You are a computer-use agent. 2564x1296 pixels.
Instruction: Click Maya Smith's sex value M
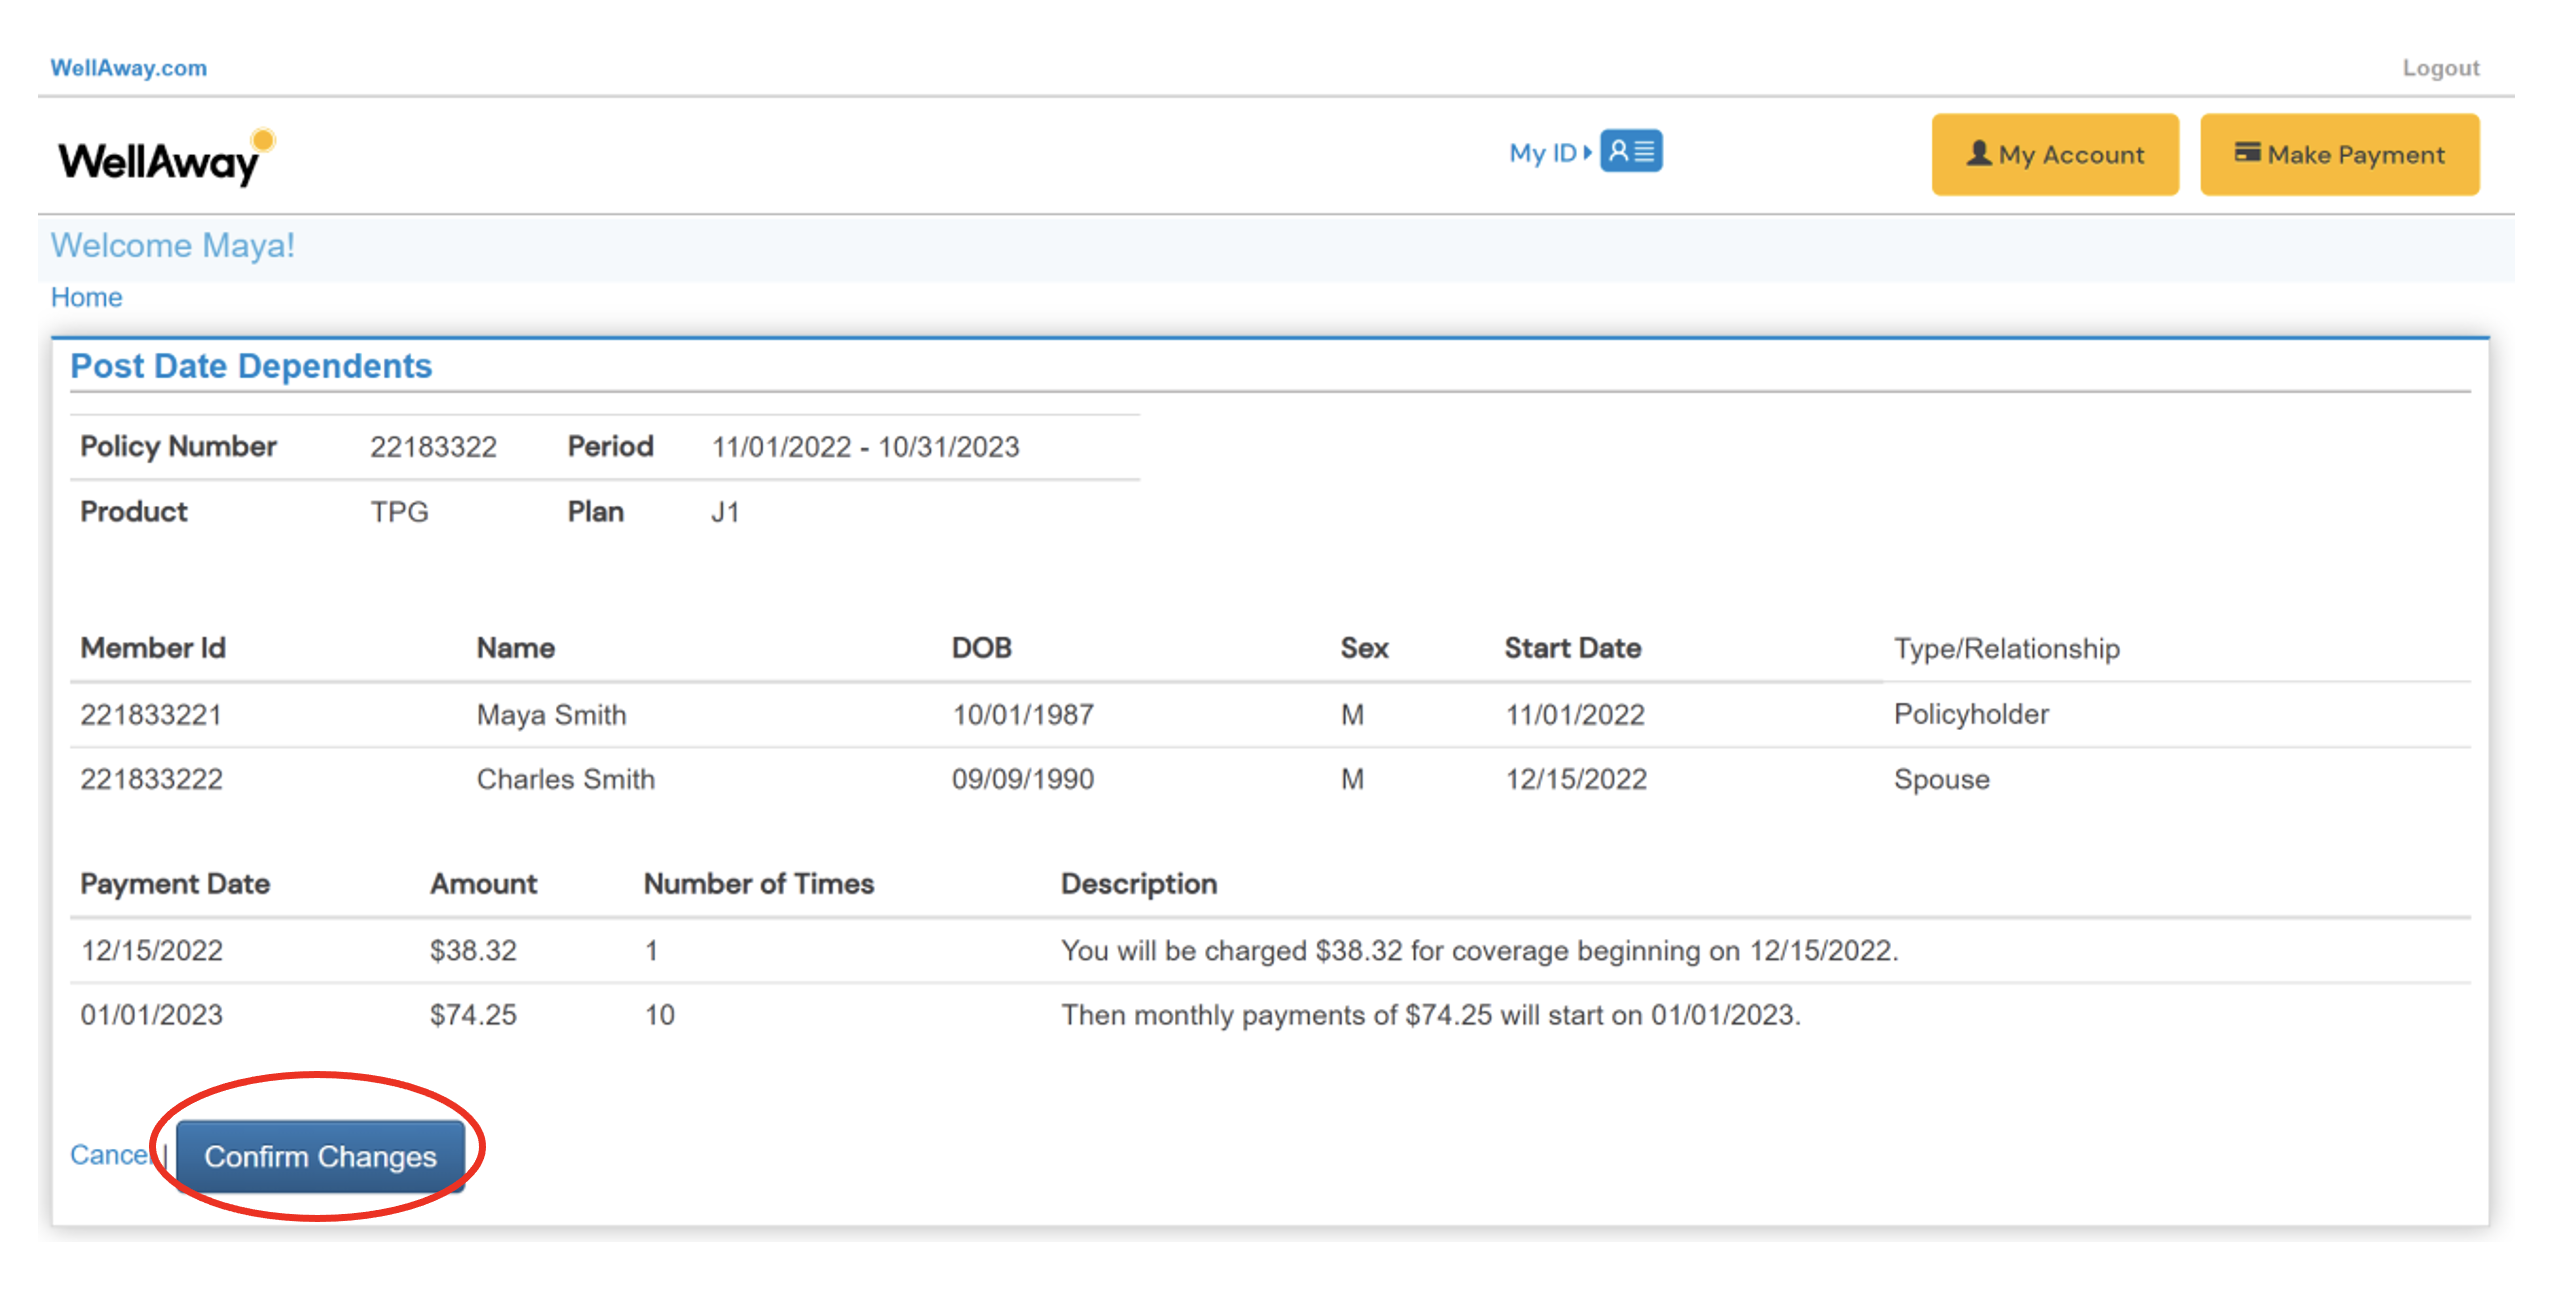pos(1352,715)
